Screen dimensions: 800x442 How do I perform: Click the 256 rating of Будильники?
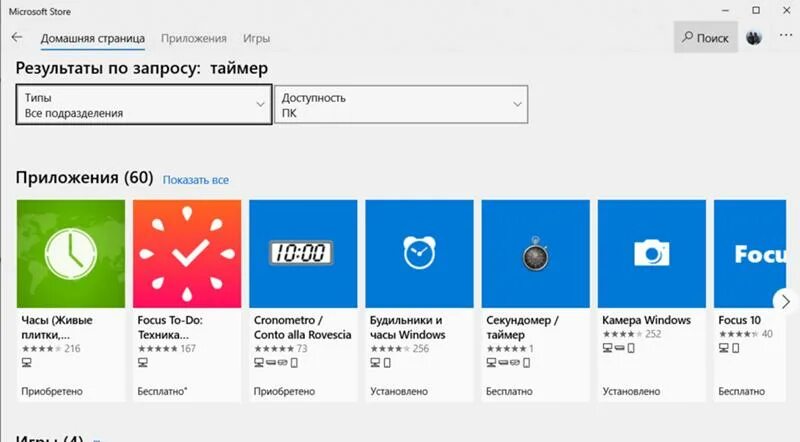tap(421, 349)
